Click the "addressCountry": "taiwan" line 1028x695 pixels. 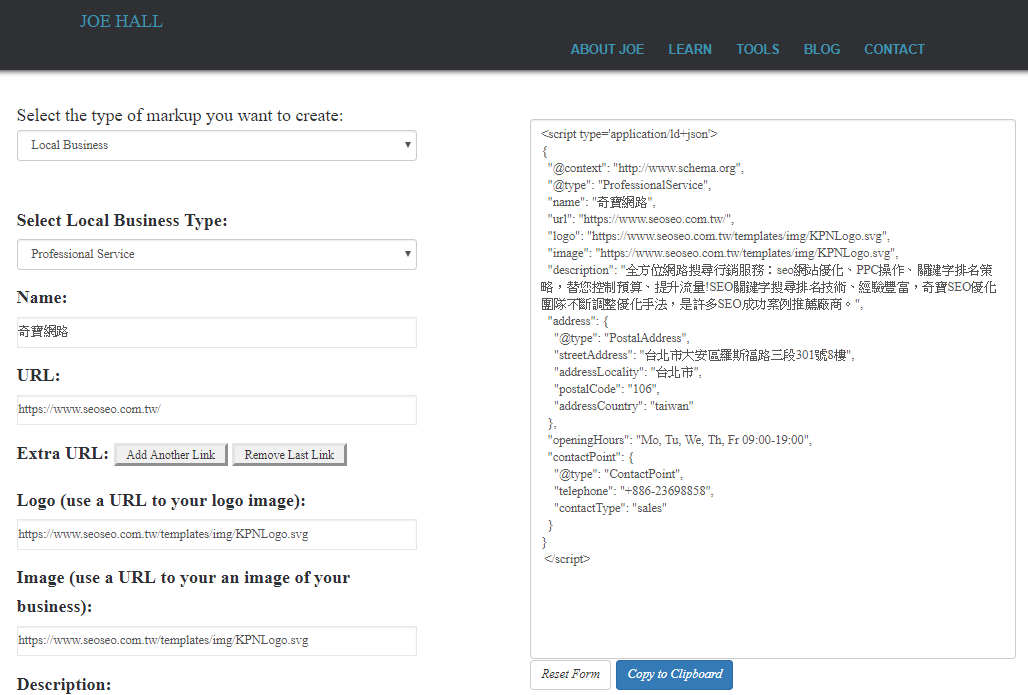pos(623,406)
